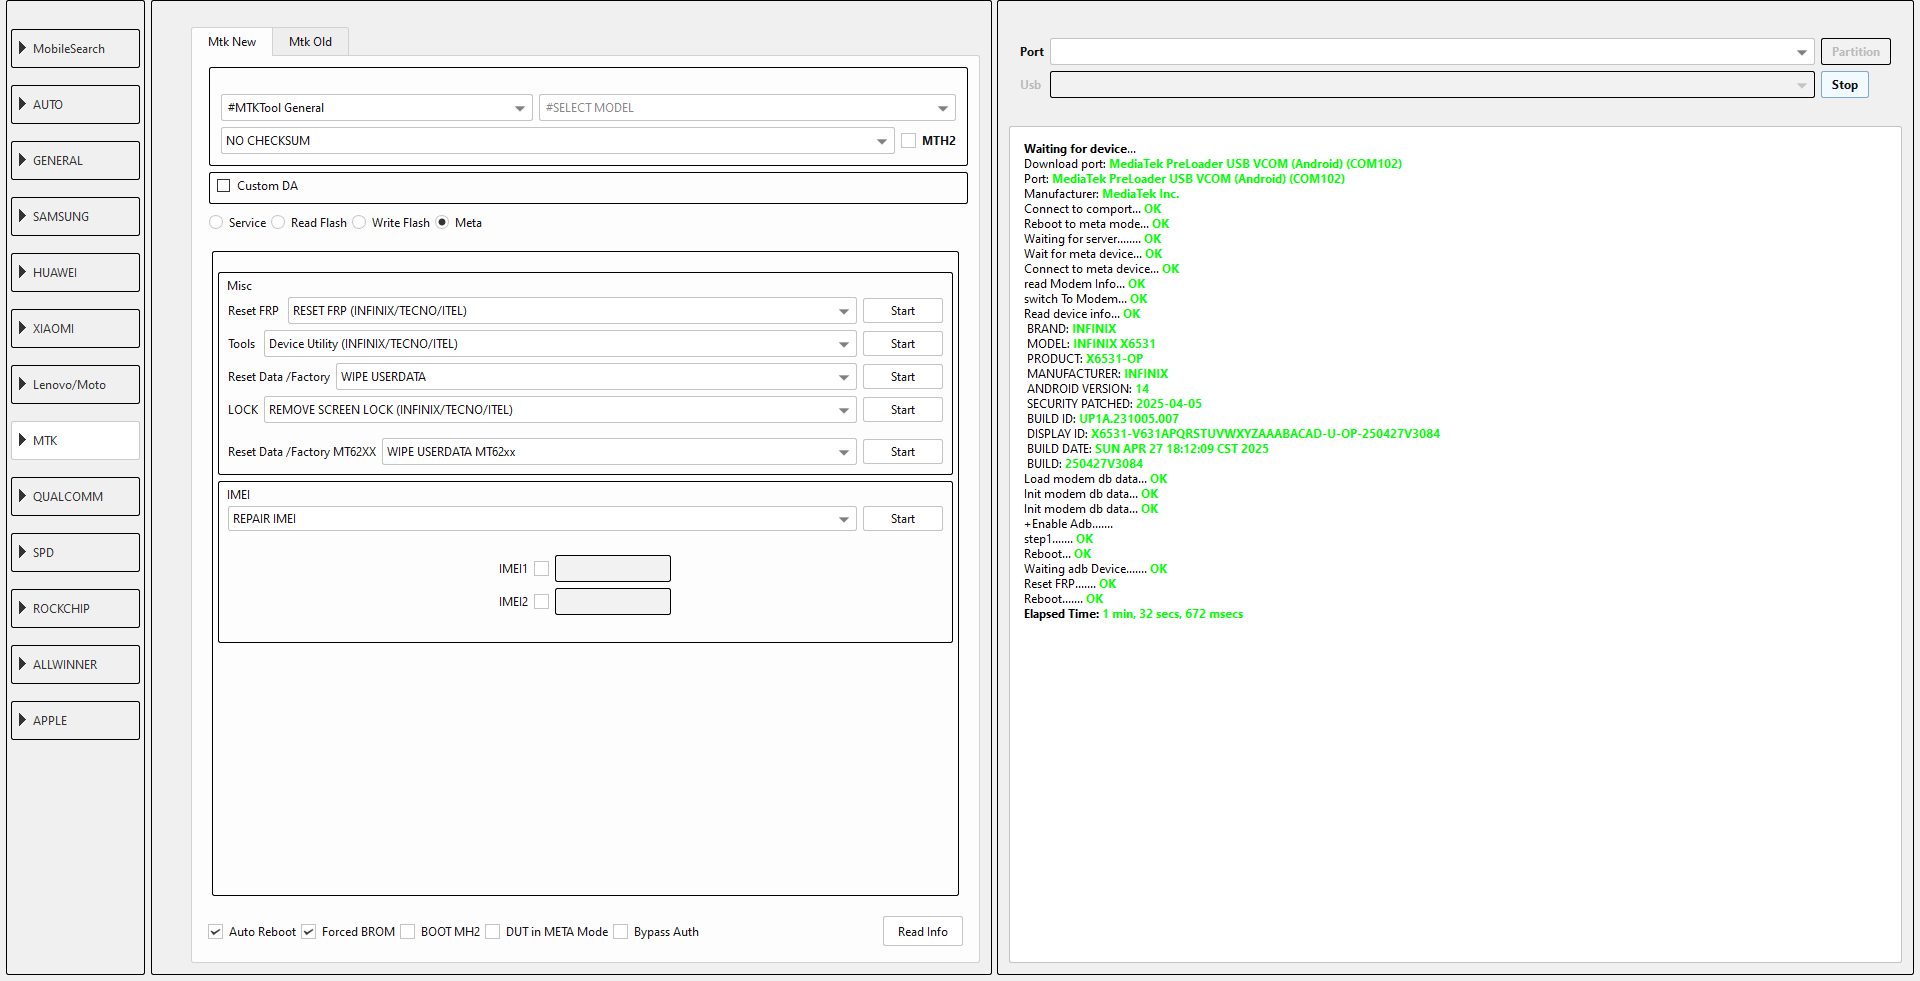Open the Reset FRP options dropdown
Image resolution: width=1920 pixels, height=981 pixels.
[x=572, y=310]
